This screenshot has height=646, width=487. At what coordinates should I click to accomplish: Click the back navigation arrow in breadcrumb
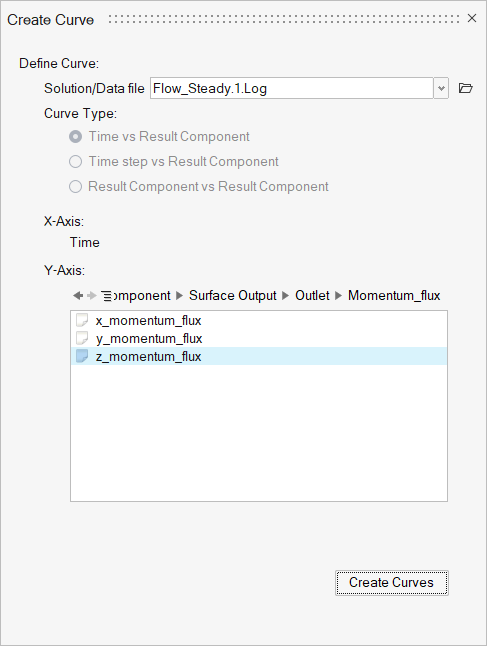(x=77, y=295)
